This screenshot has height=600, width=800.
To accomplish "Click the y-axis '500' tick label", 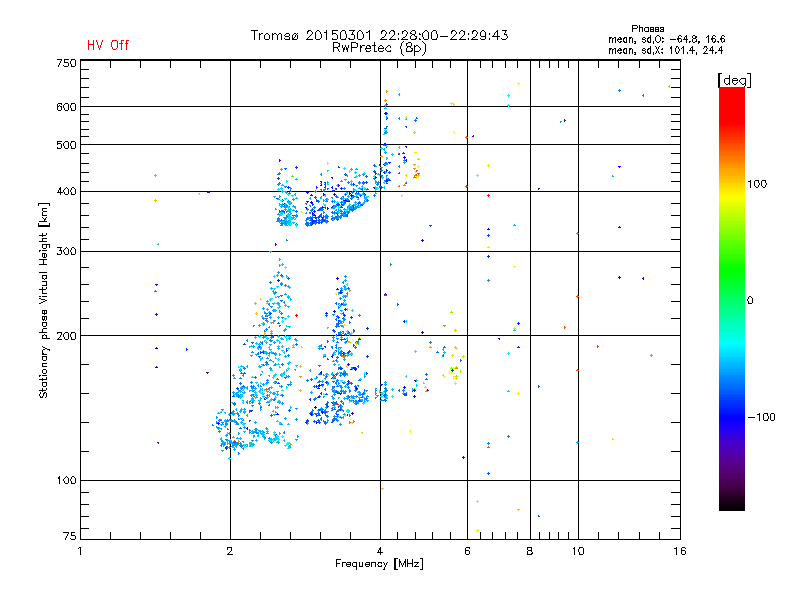I will tap(67, 145).
